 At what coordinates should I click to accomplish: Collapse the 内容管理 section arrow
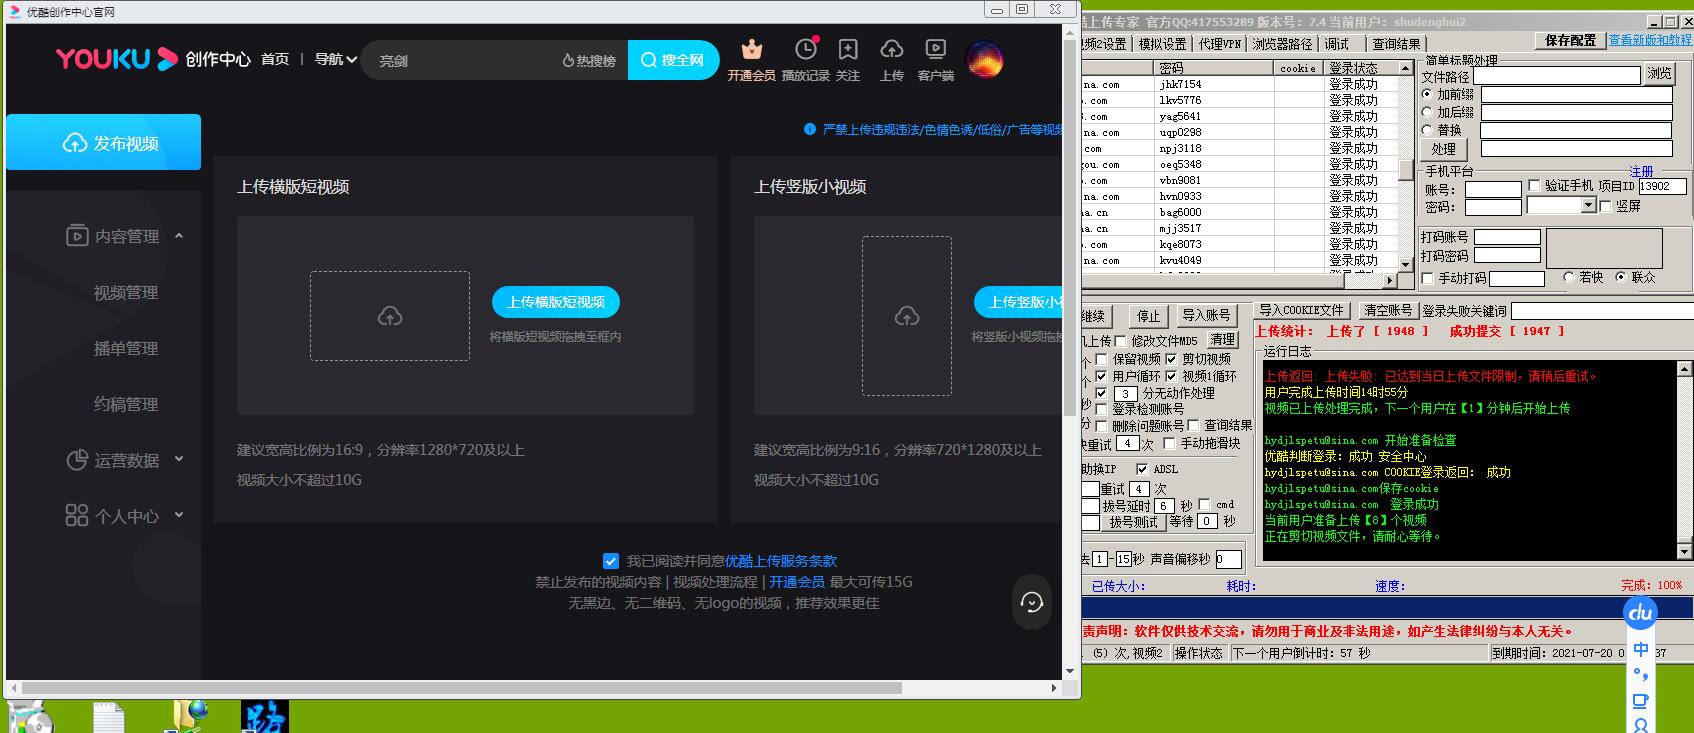pyautogui.click(x=179, y=236)
